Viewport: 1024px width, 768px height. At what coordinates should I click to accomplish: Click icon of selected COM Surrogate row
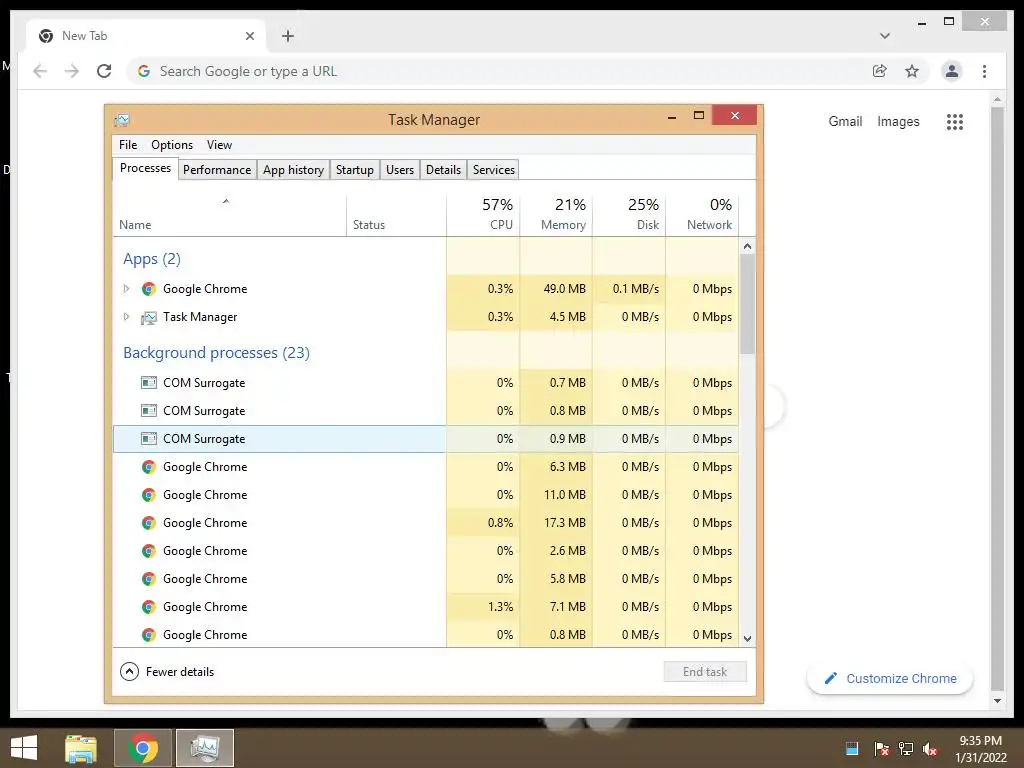click(149, 439)
